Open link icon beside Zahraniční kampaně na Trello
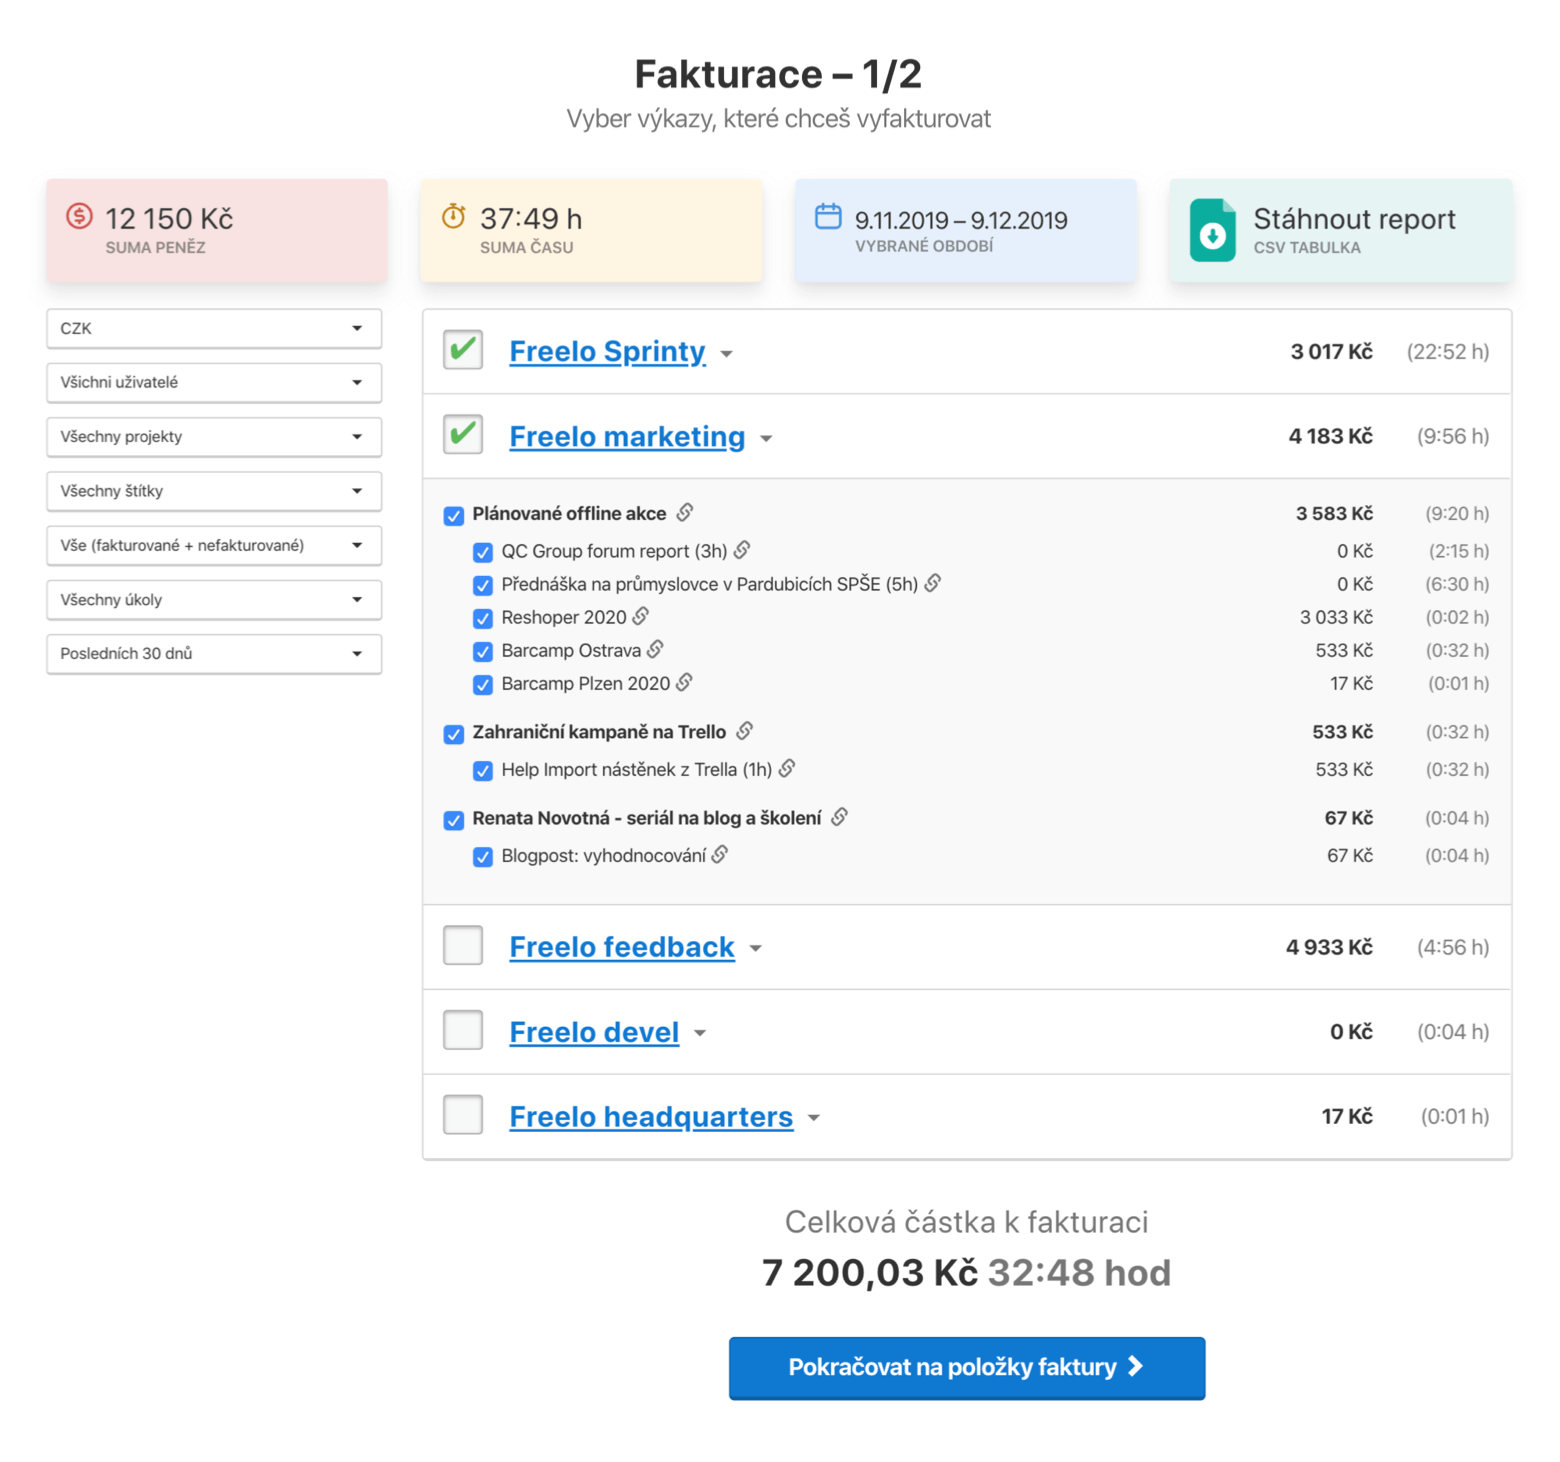The width and height of the screenshot is (1560, 1462). [x=745, y=731]
